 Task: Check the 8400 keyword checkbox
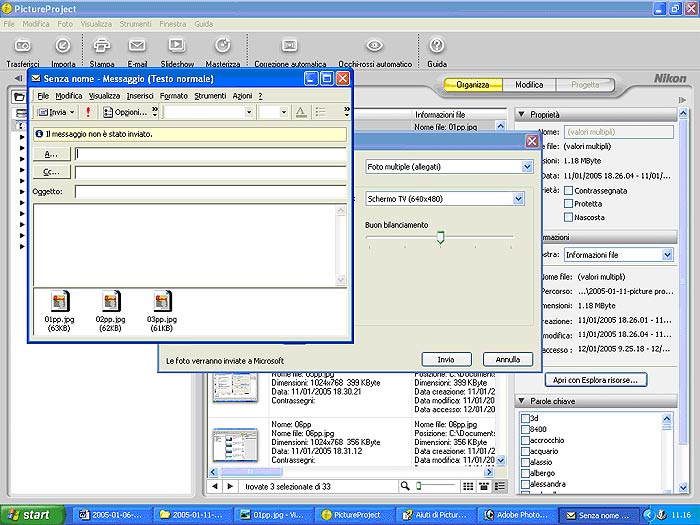tap(525, 429)
